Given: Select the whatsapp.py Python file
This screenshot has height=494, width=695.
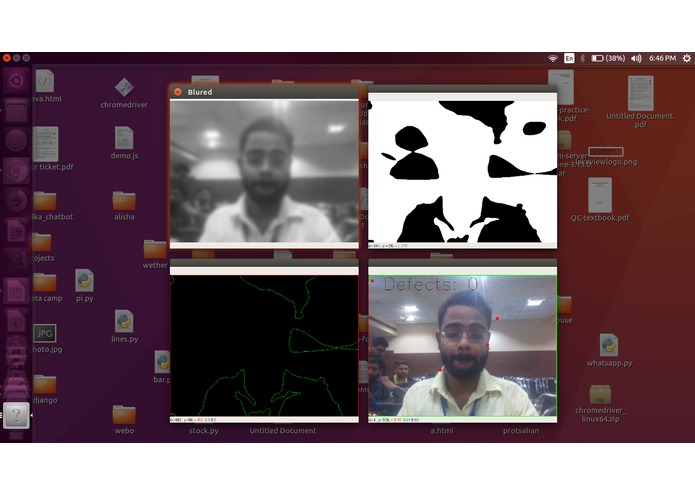Looking at the screenshot, I should pyautogui.click(x=609, y=350).
